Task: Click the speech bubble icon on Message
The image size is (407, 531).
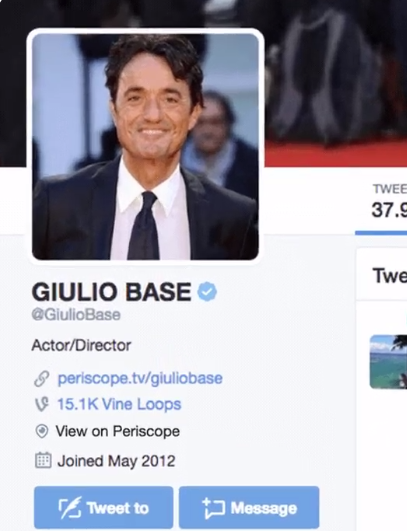Action: pyautogui.click(x=213, y=508)
